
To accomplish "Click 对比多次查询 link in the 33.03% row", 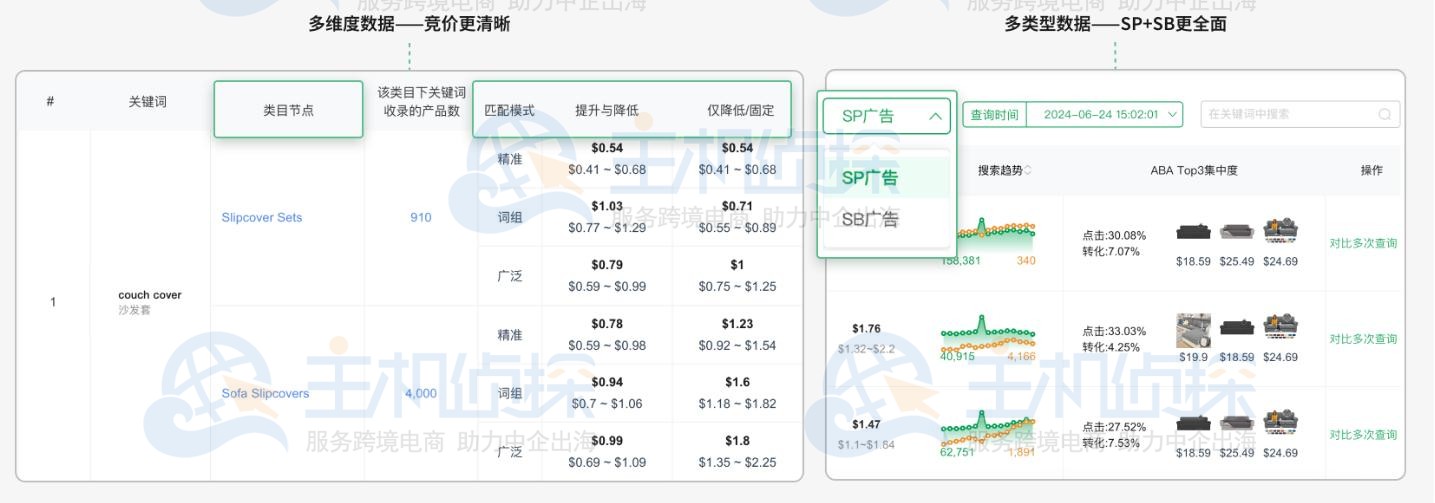I will (x=1363, y=339).
